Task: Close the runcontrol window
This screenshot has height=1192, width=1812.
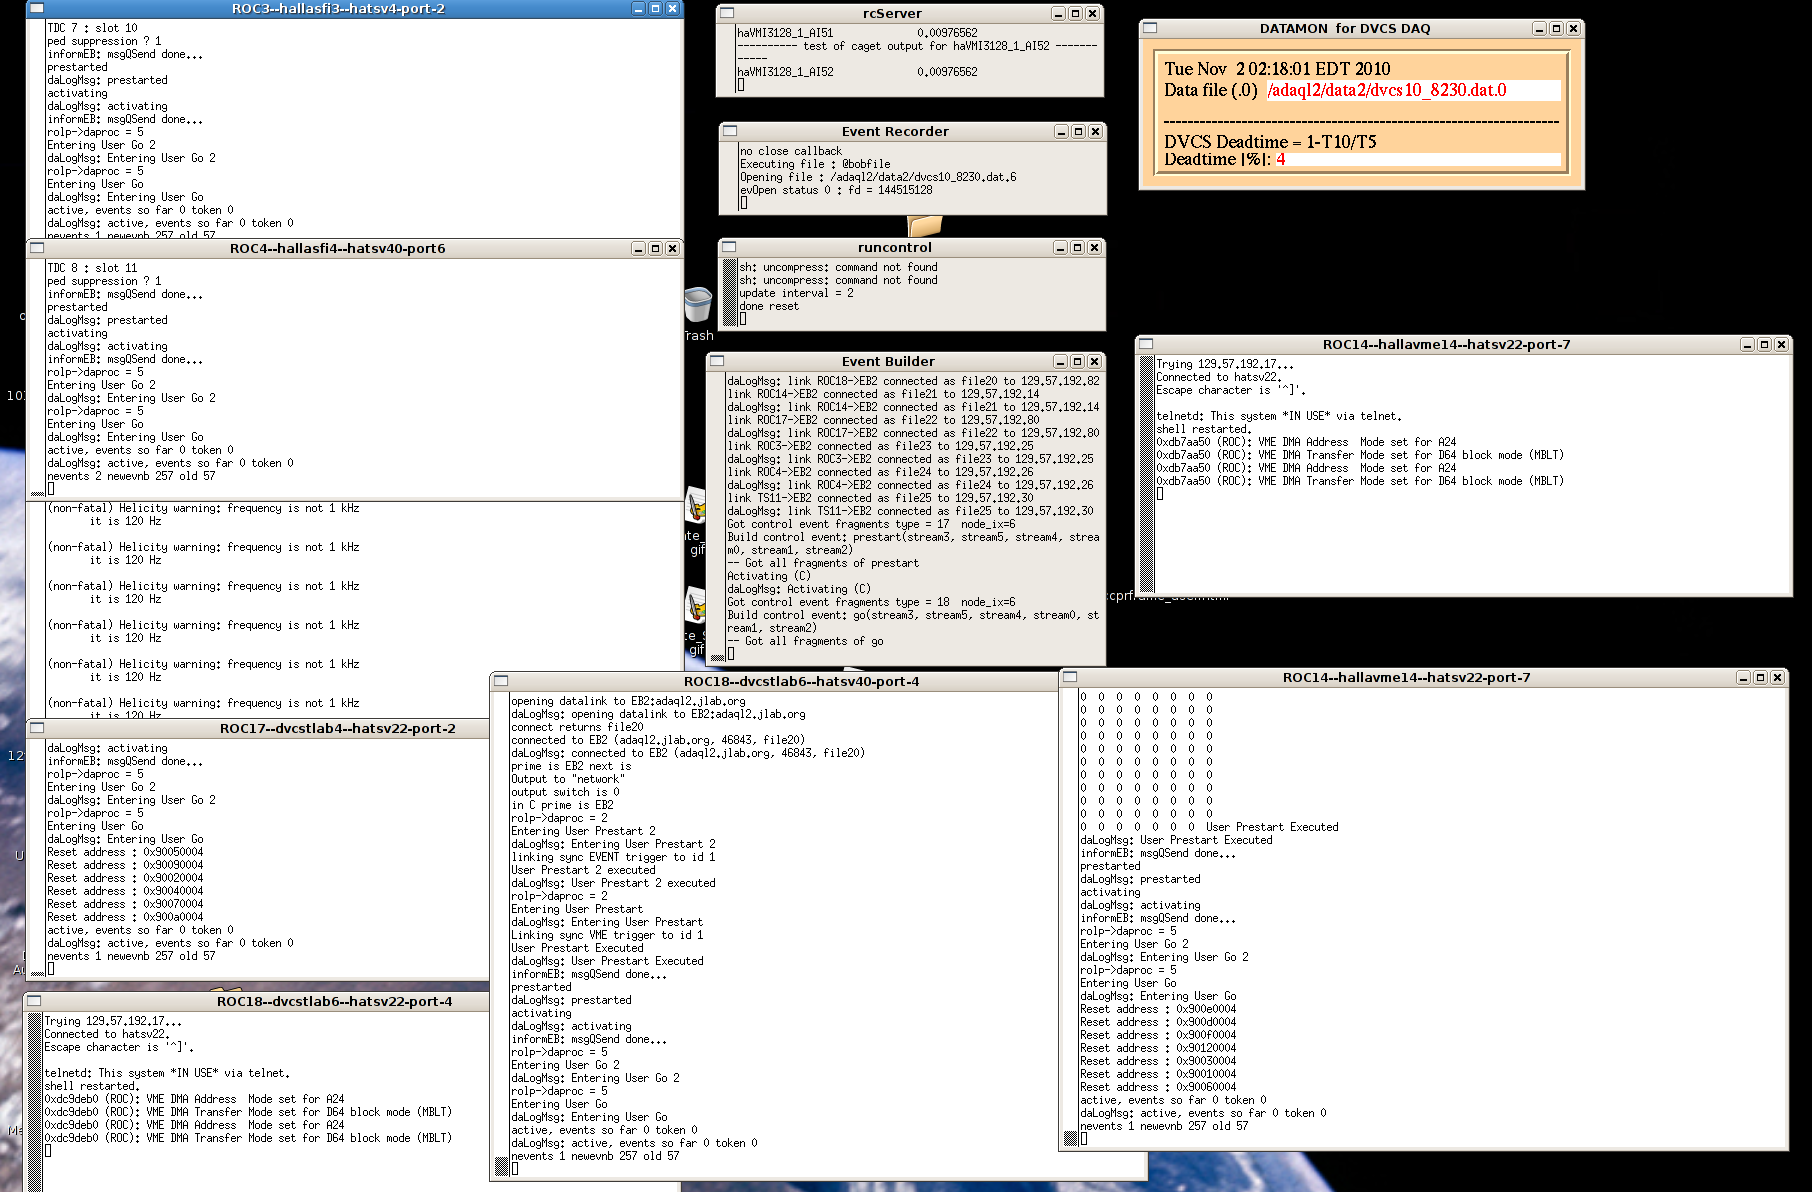Action: [x=1094, y=248]
